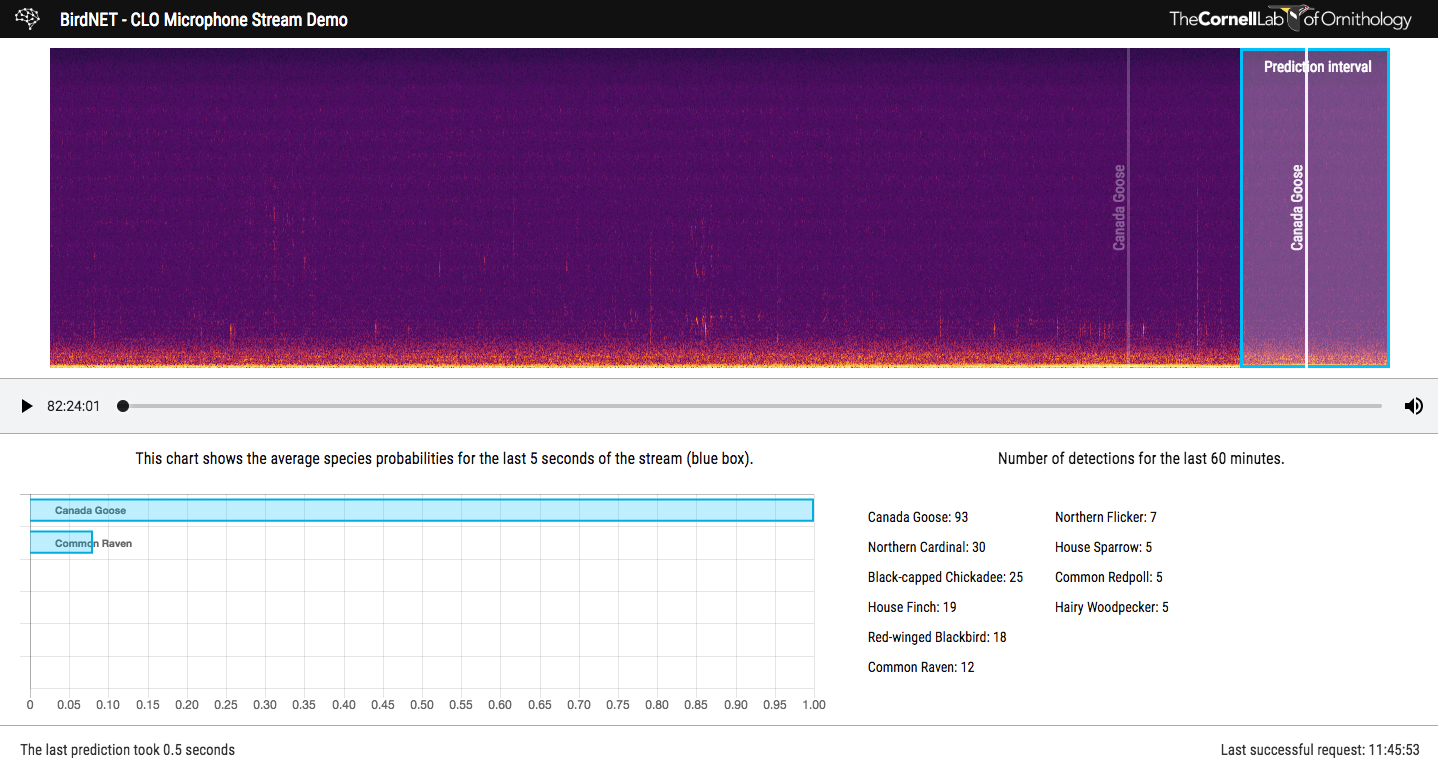Click 'Black-capped Chickadee: 25' detection entry
1438x763 pixels.
[945, 577]
